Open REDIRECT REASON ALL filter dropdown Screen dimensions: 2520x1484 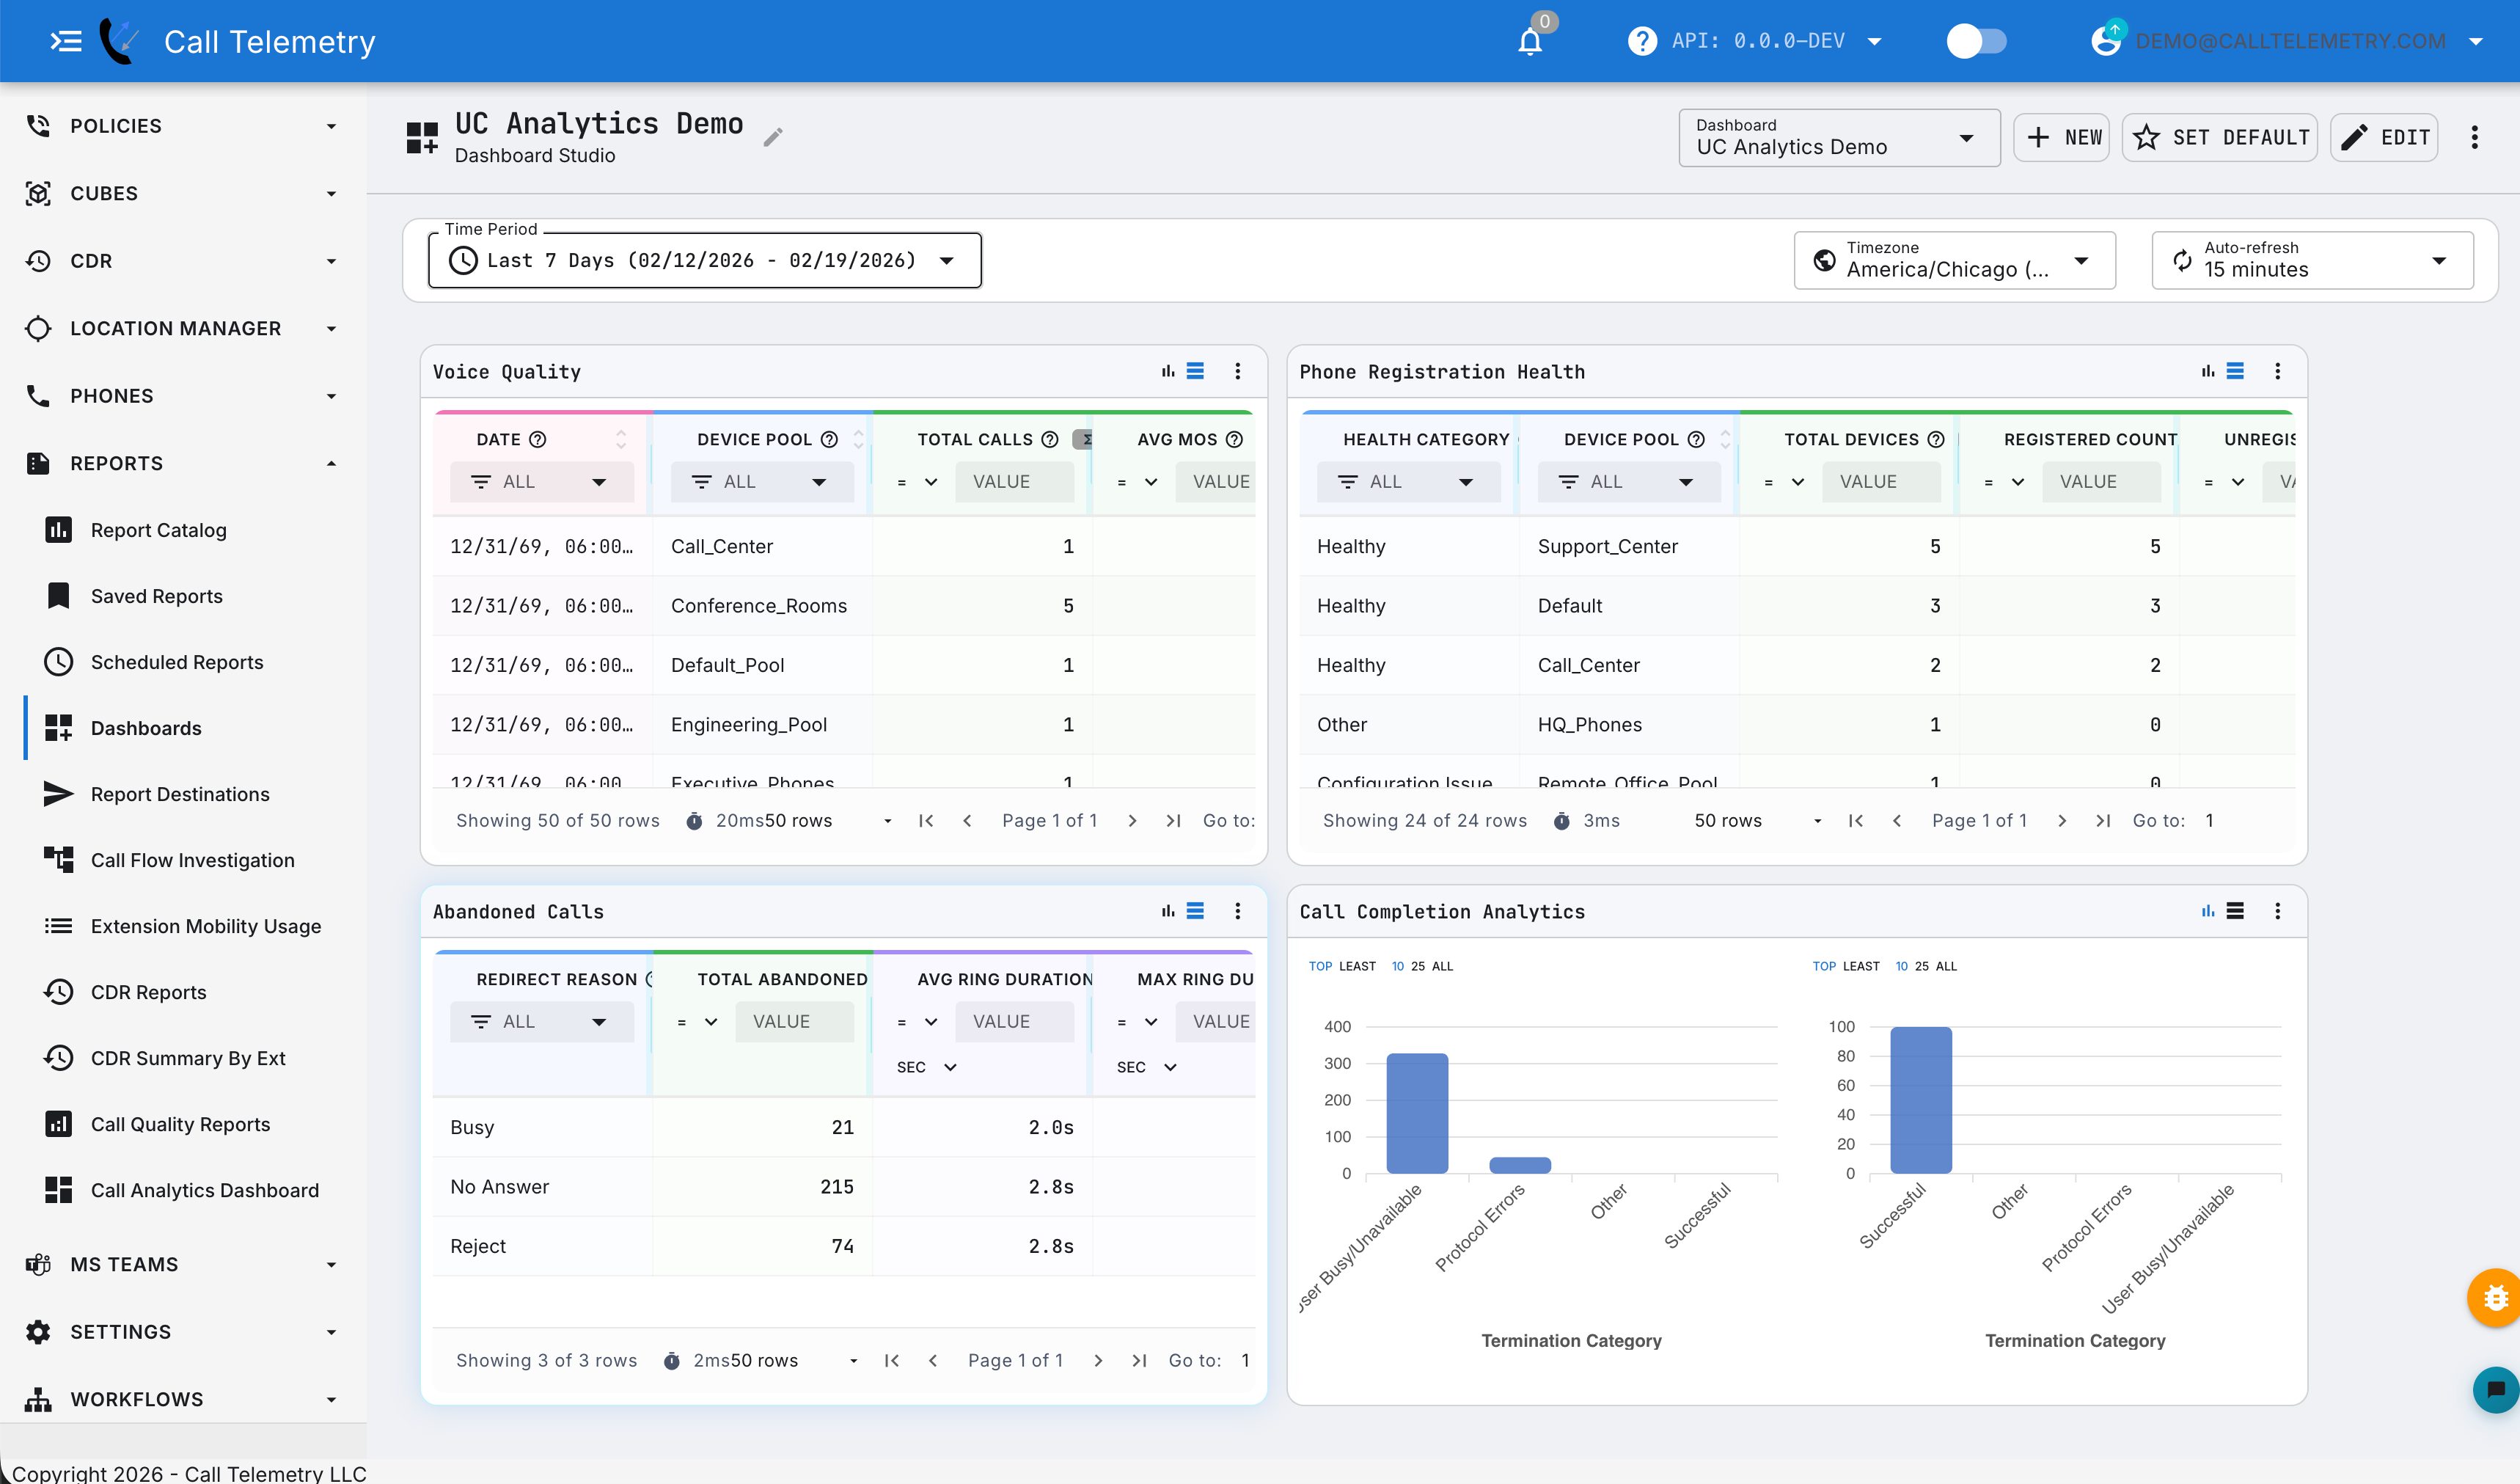(x=541, y=1022)
